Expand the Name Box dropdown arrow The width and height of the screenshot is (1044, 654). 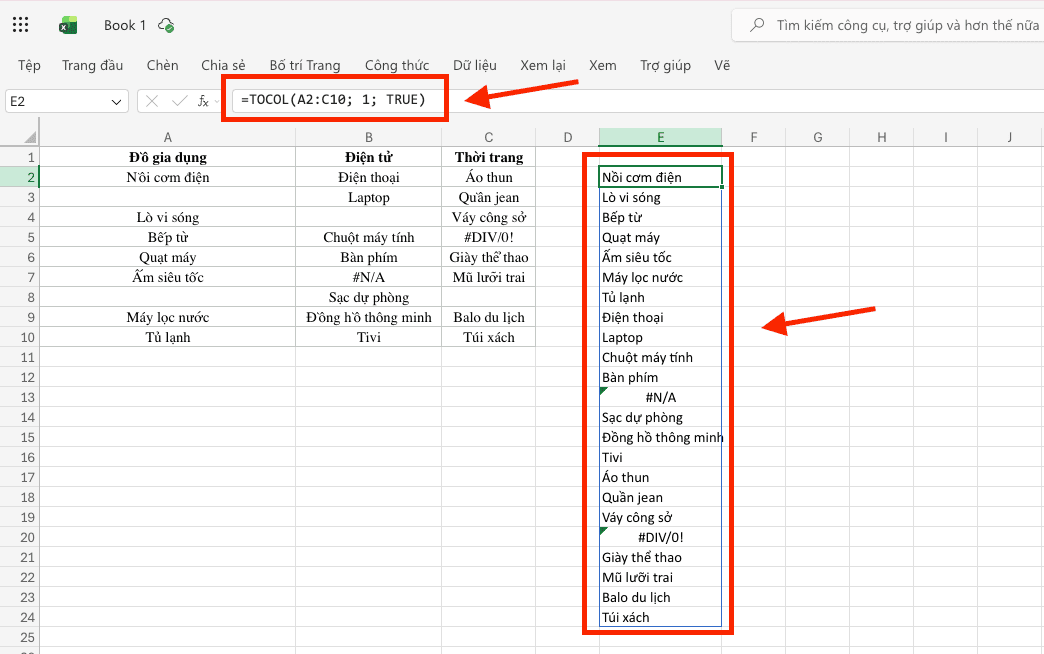116,102
